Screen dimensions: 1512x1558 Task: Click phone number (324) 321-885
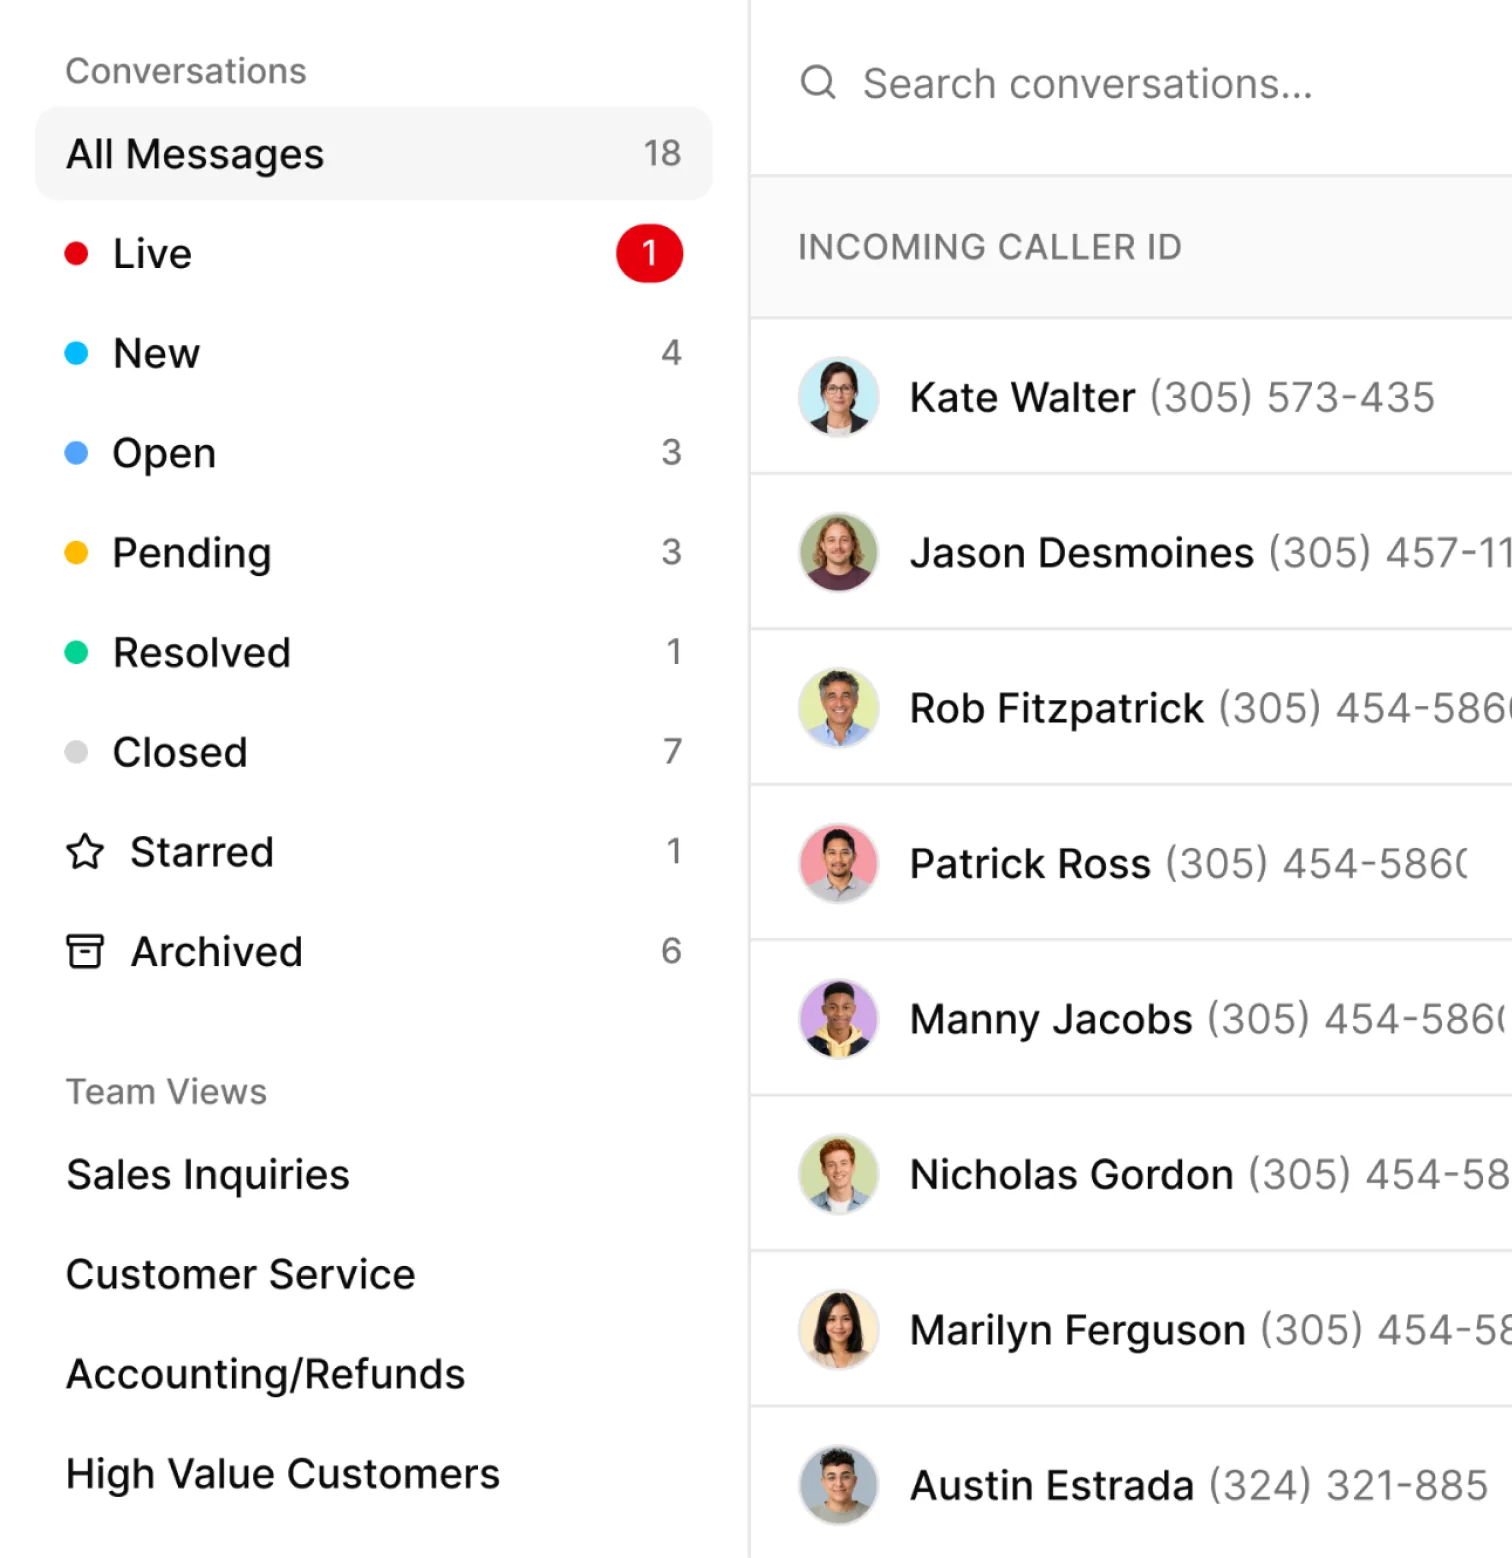(1348, 1486)
